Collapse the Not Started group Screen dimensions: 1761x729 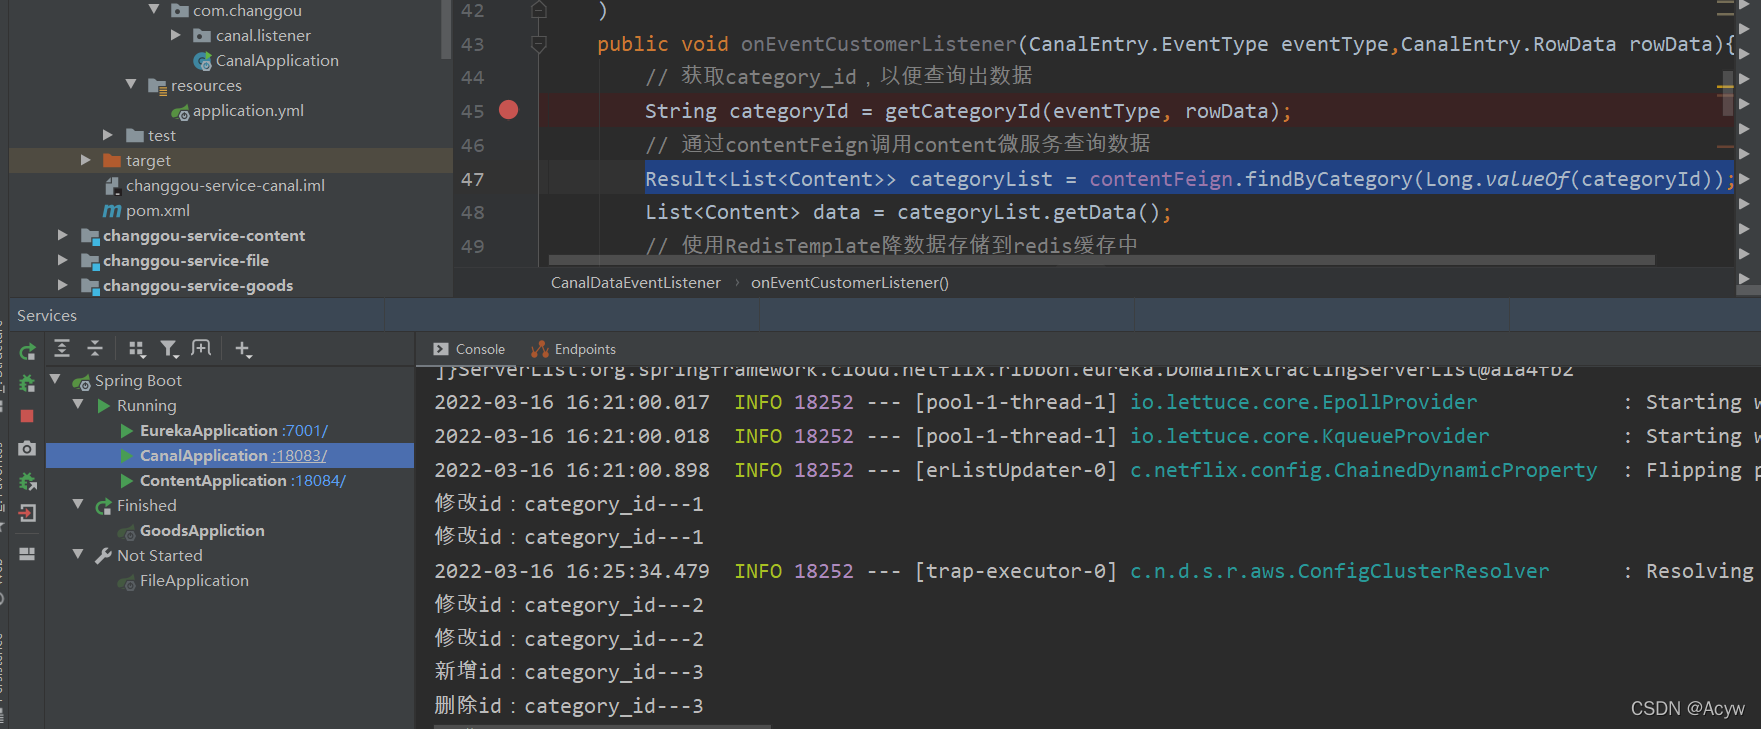pos(78,555)
